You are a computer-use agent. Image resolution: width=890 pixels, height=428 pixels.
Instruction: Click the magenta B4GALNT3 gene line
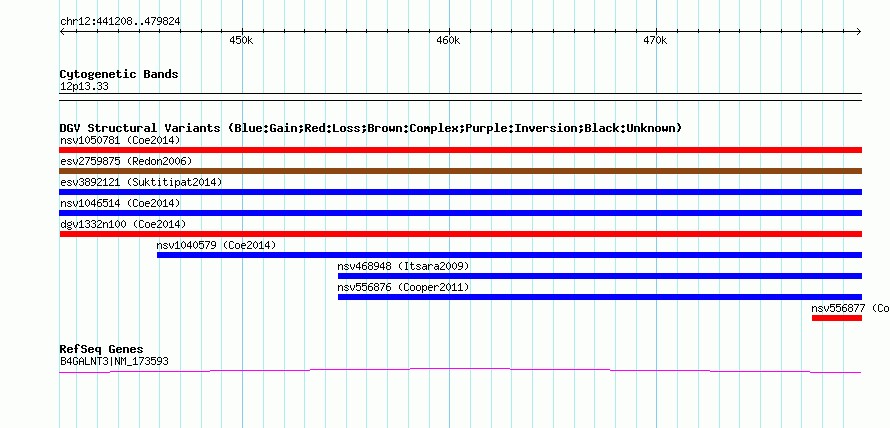(x=460, y=371)
